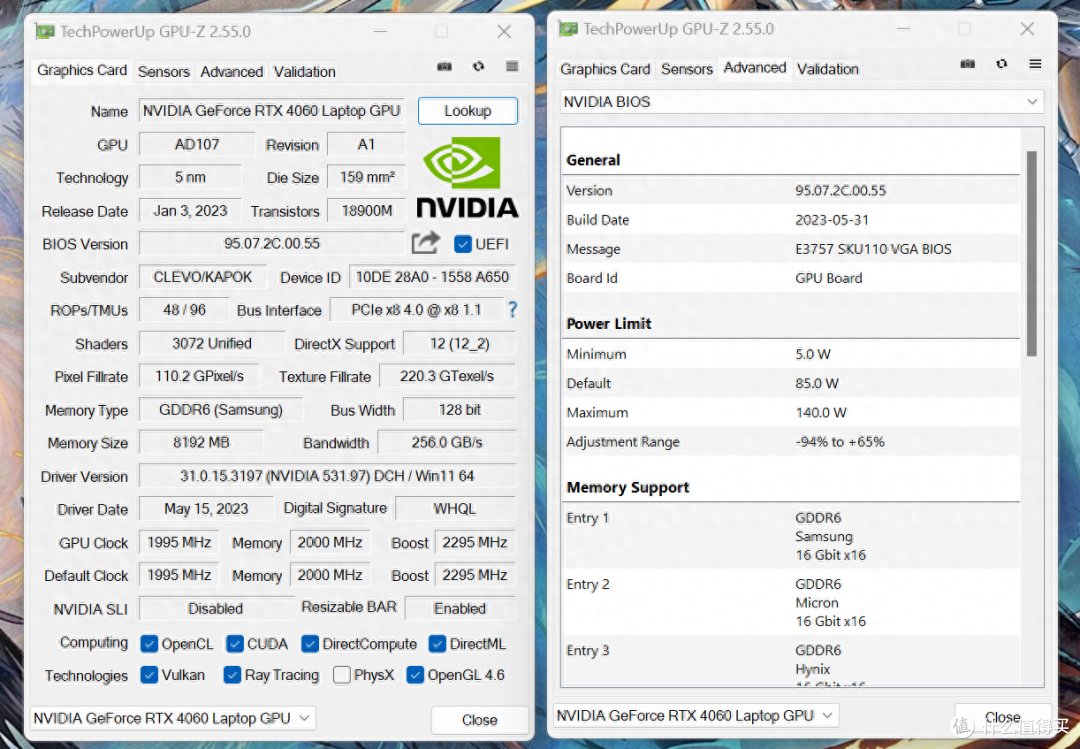The image size is (1080, 749).
Task: Toggle the CUDA checkbox
Action: (x=235, y=644)
